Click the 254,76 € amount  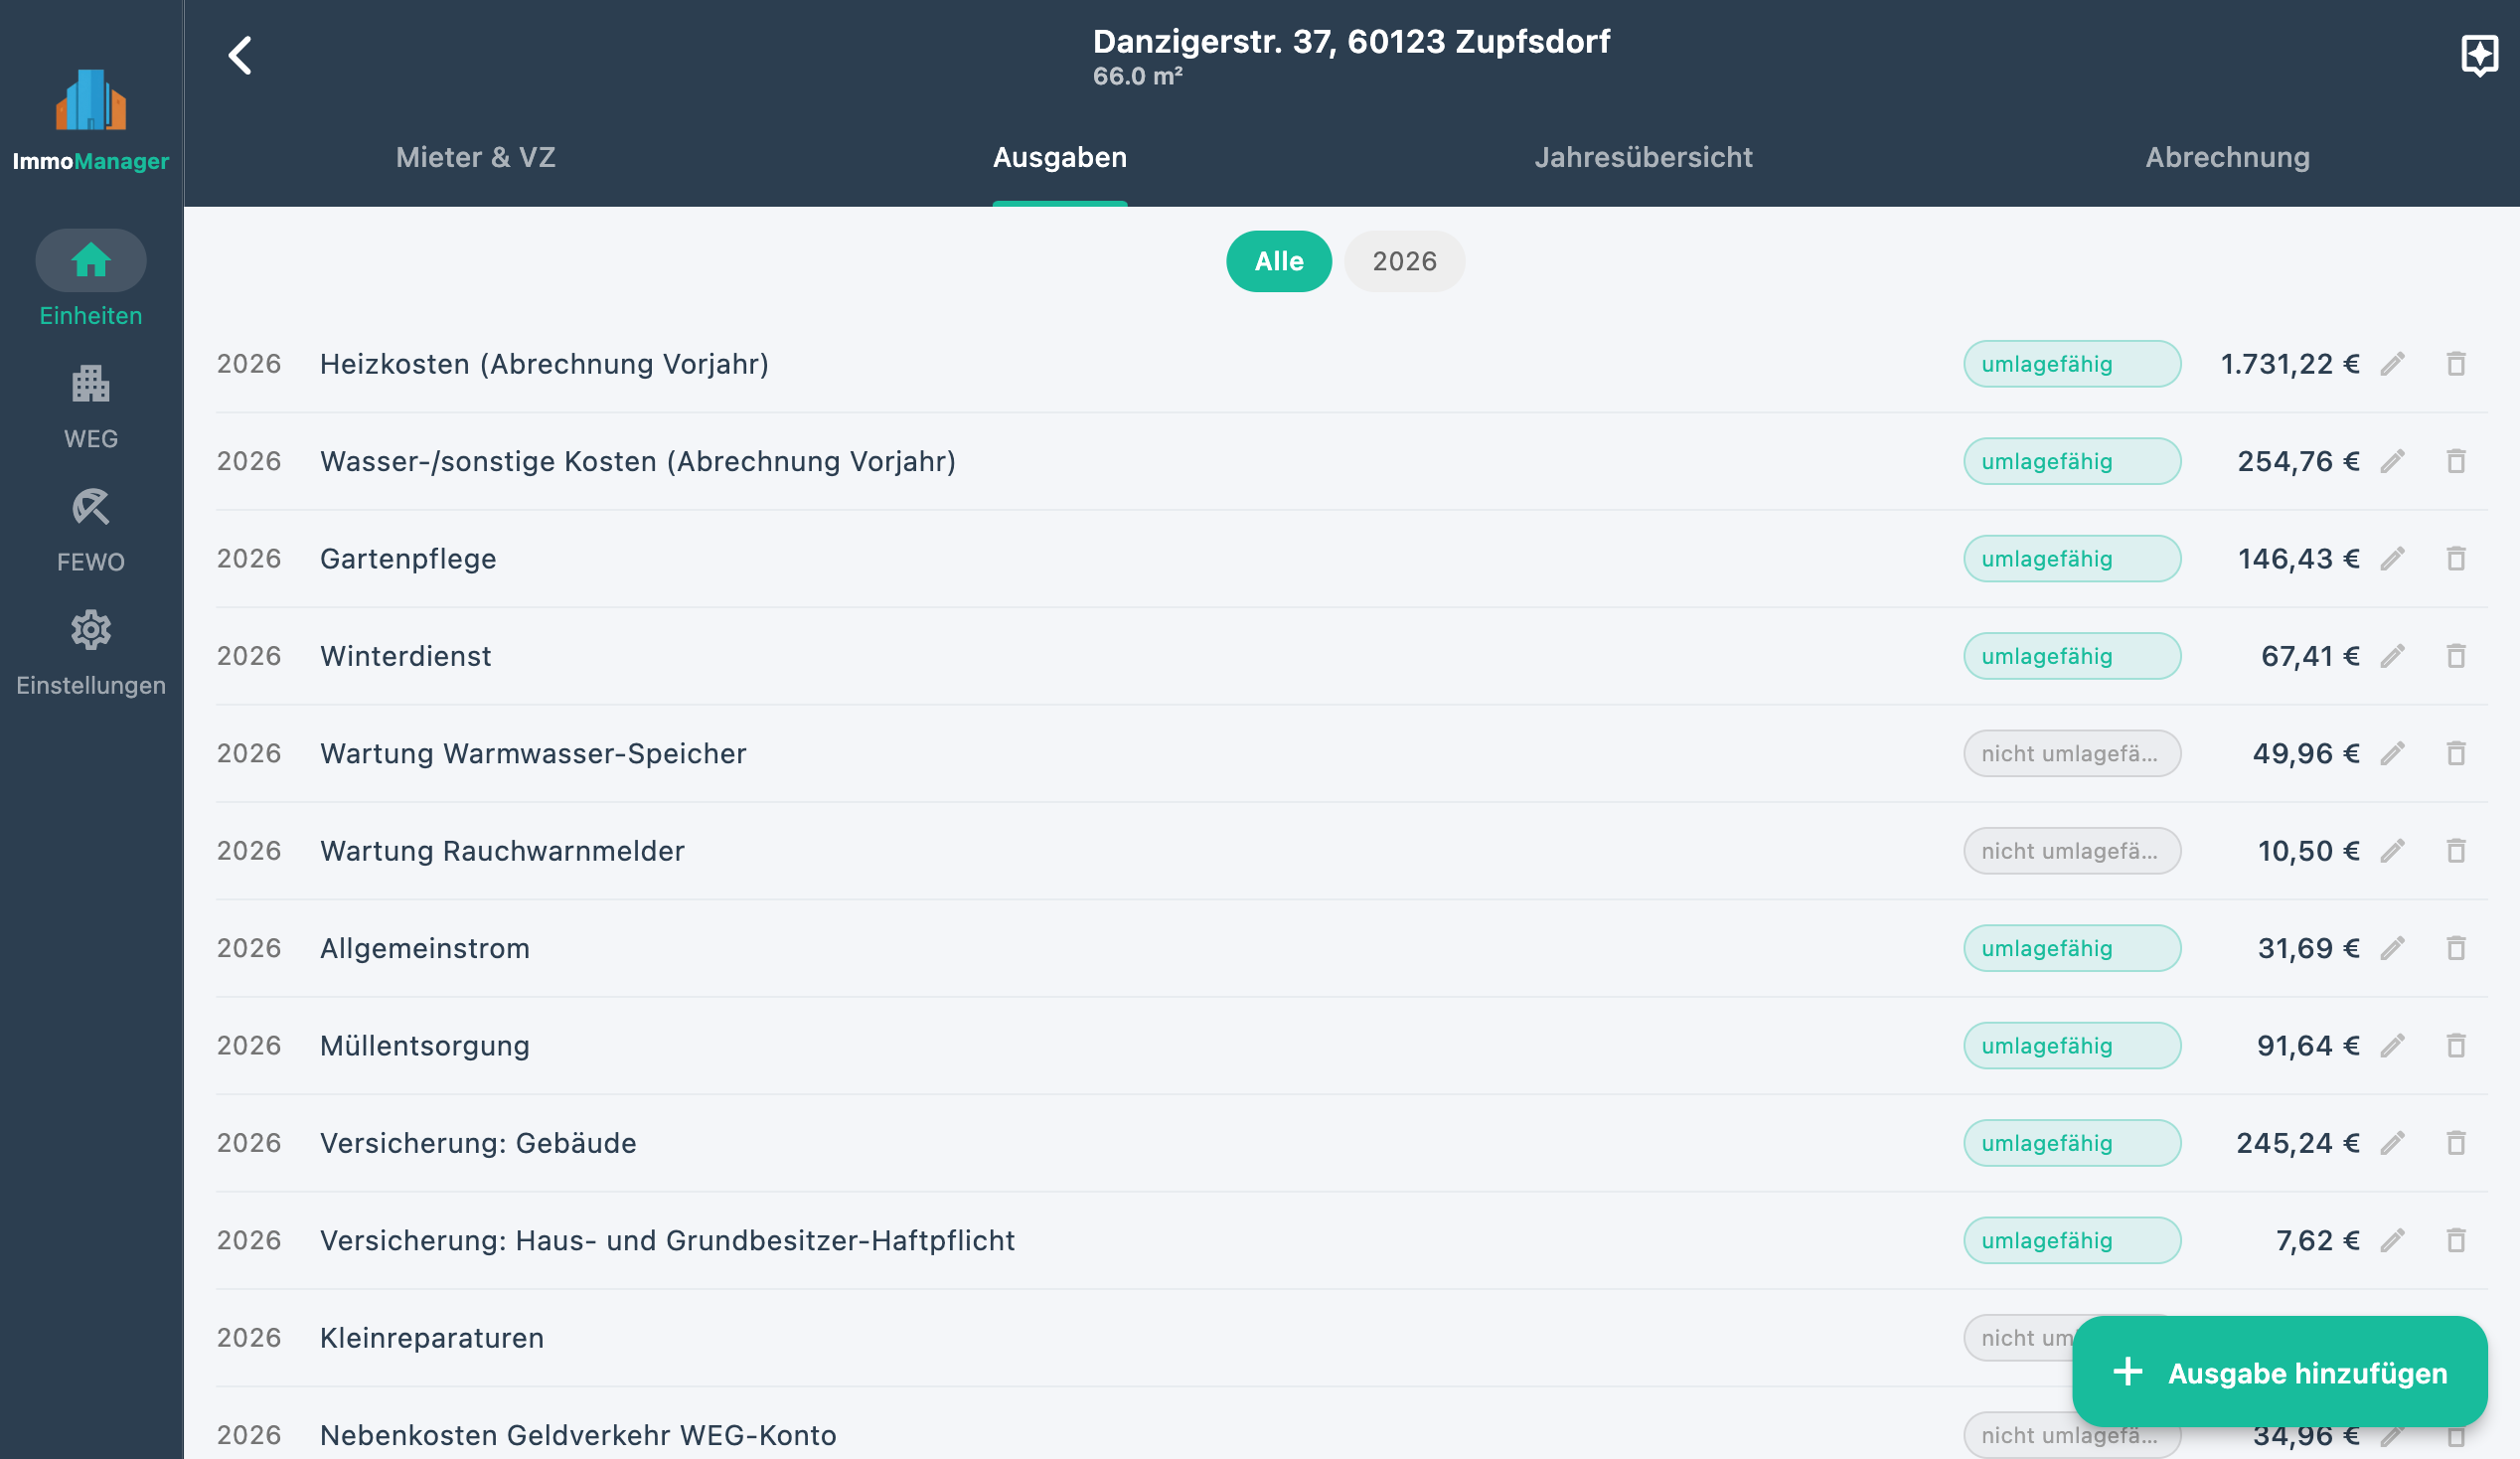click(x=2298, y=461)
